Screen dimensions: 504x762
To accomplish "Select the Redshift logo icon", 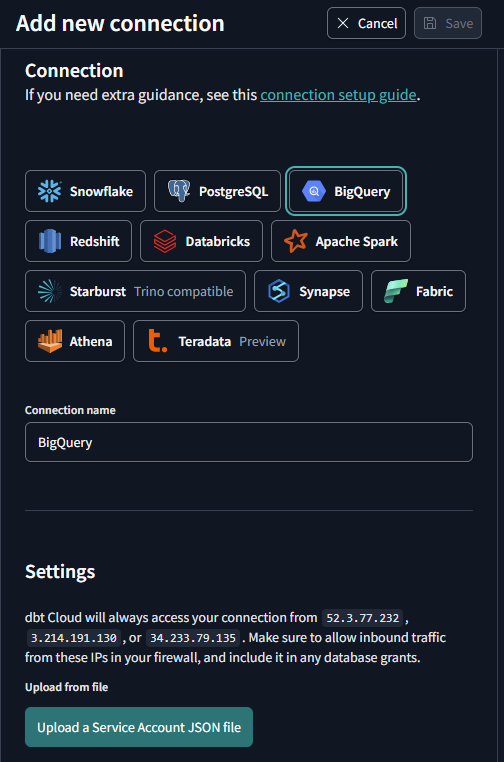I will pyautogui.click(x=50, y=241).
